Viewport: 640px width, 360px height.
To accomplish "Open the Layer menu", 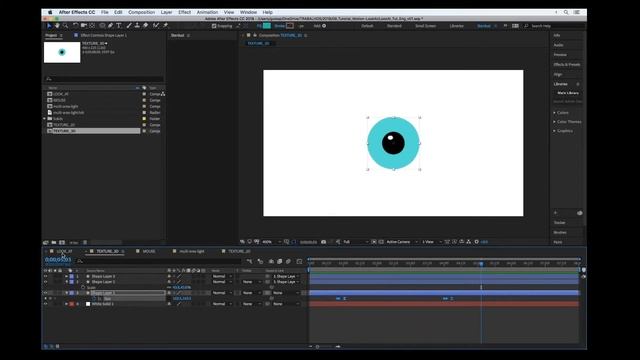I will point(166,12).
